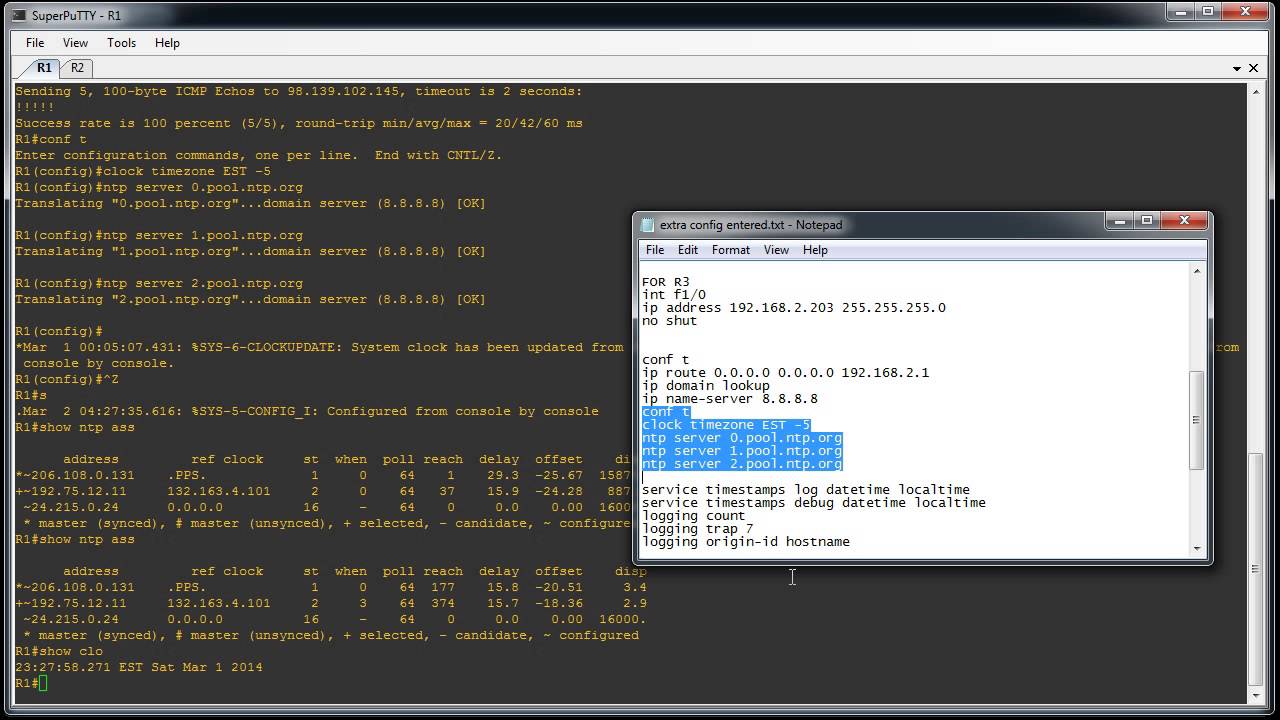
Task: Open the SuperPuTTY View menu
Action: [x=75, y=43]
